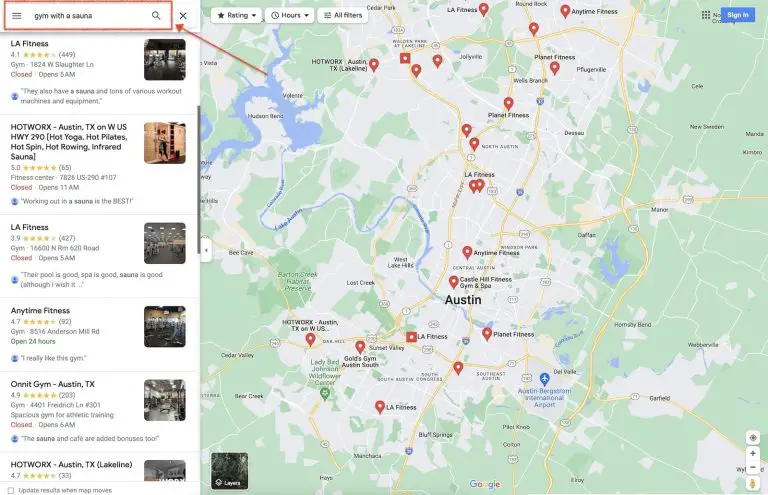Expand the Rating filter dropdown

tap(235, 16)
